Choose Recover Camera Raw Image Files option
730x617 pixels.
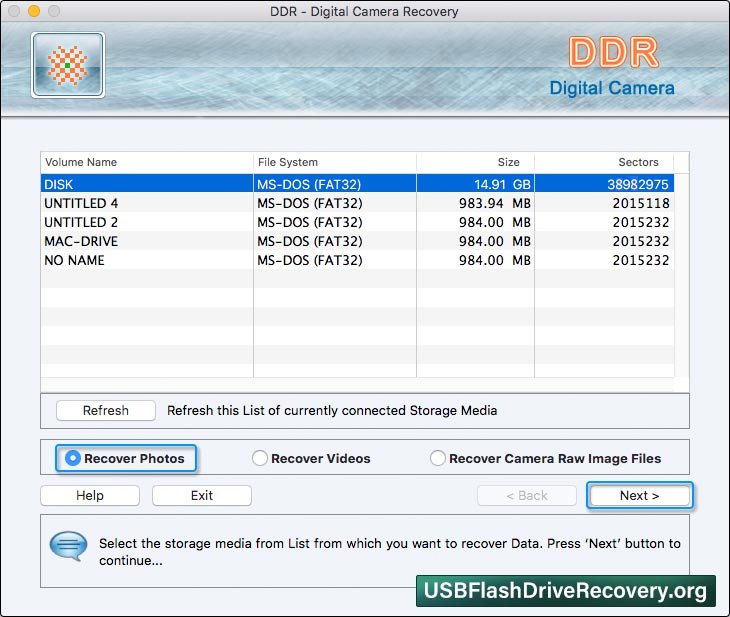pos(438,458)
